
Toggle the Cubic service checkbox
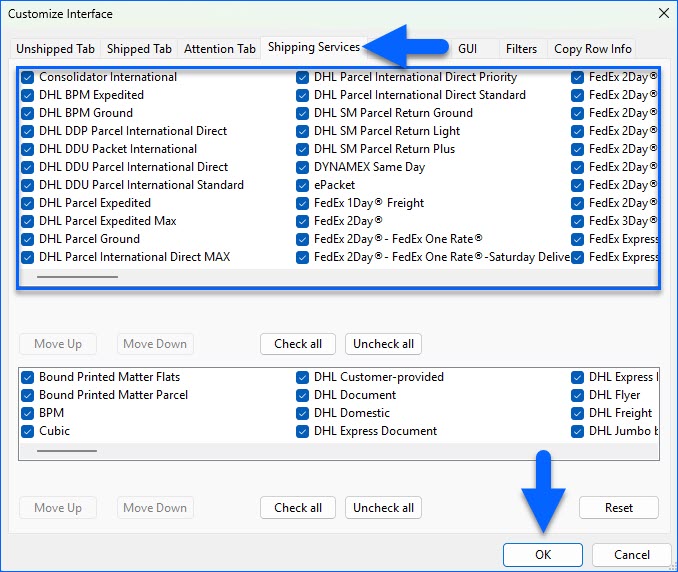[28, 431]
